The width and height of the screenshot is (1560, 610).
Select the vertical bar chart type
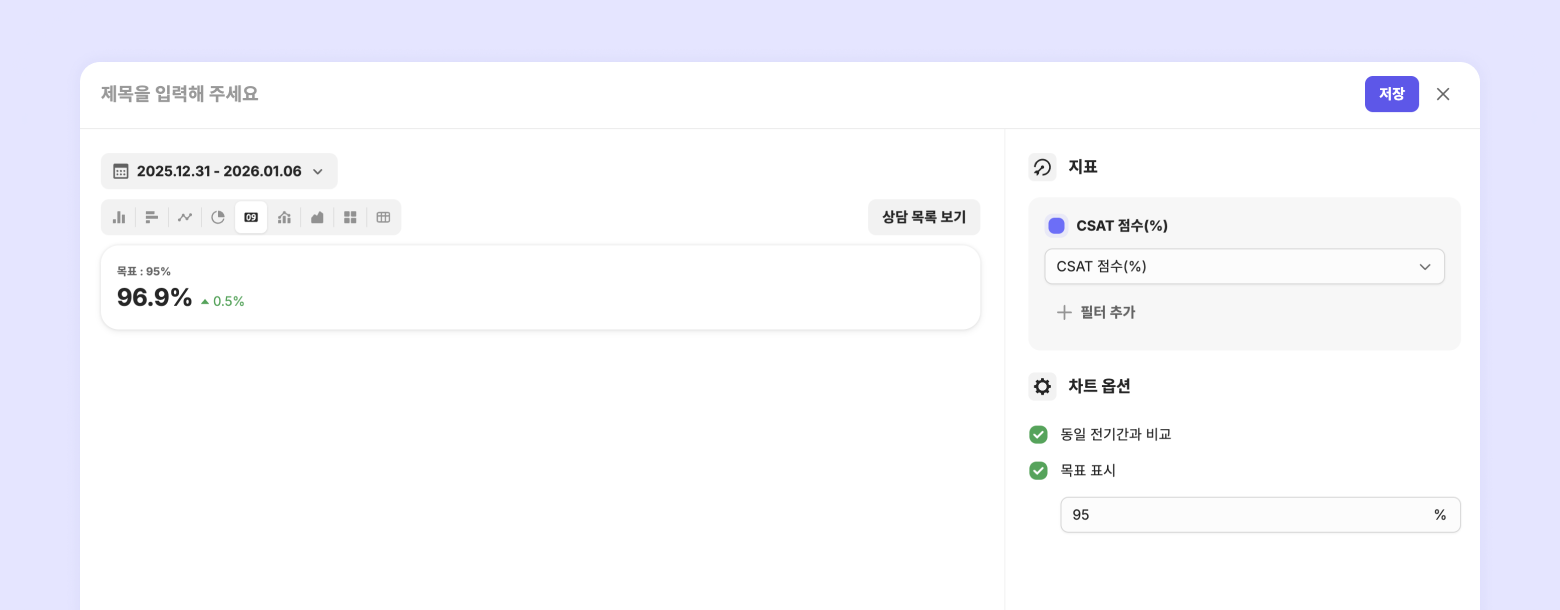(119, 217)
